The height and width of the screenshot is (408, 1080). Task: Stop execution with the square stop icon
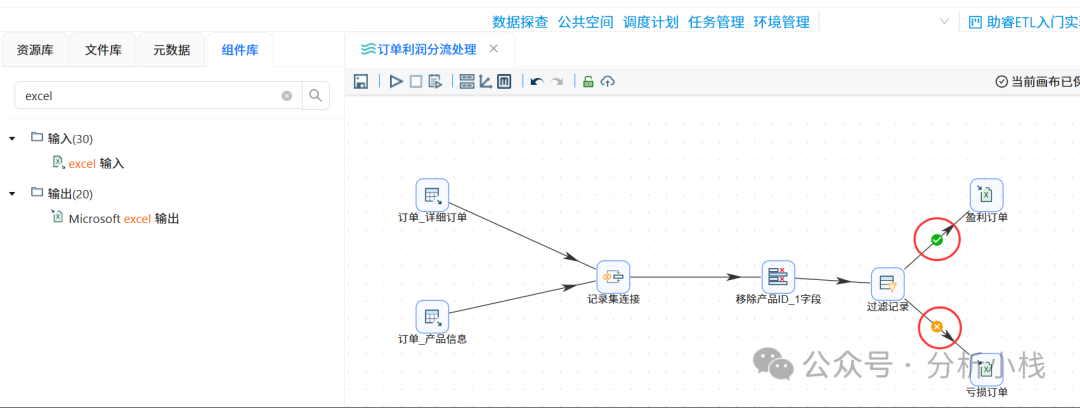coord(416,82)
